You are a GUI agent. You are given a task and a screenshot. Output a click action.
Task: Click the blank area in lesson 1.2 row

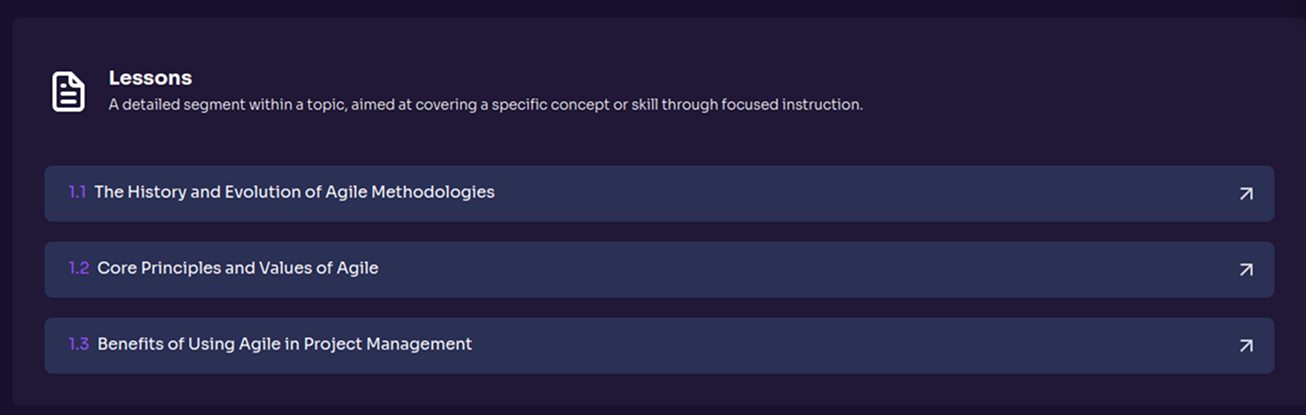(x=800, y=269)
